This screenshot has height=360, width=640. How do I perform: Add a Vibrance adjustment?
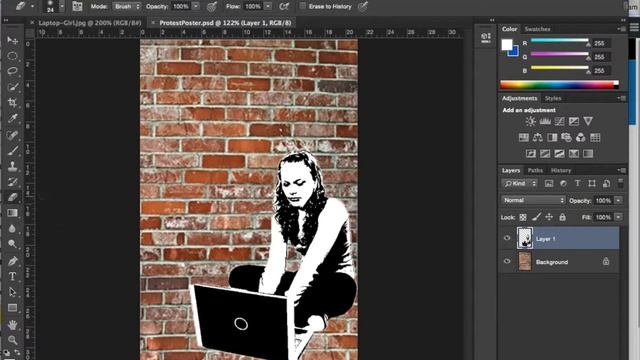pos(588,121)
